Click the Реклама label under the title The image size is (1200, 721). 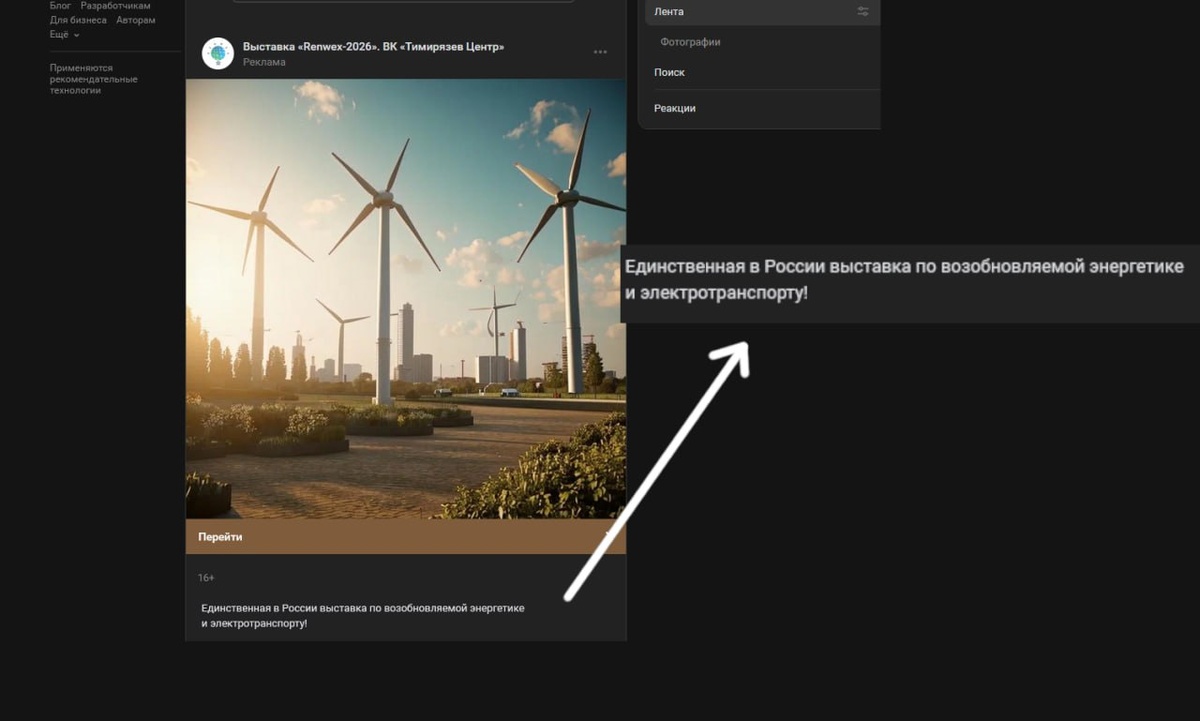264,62
